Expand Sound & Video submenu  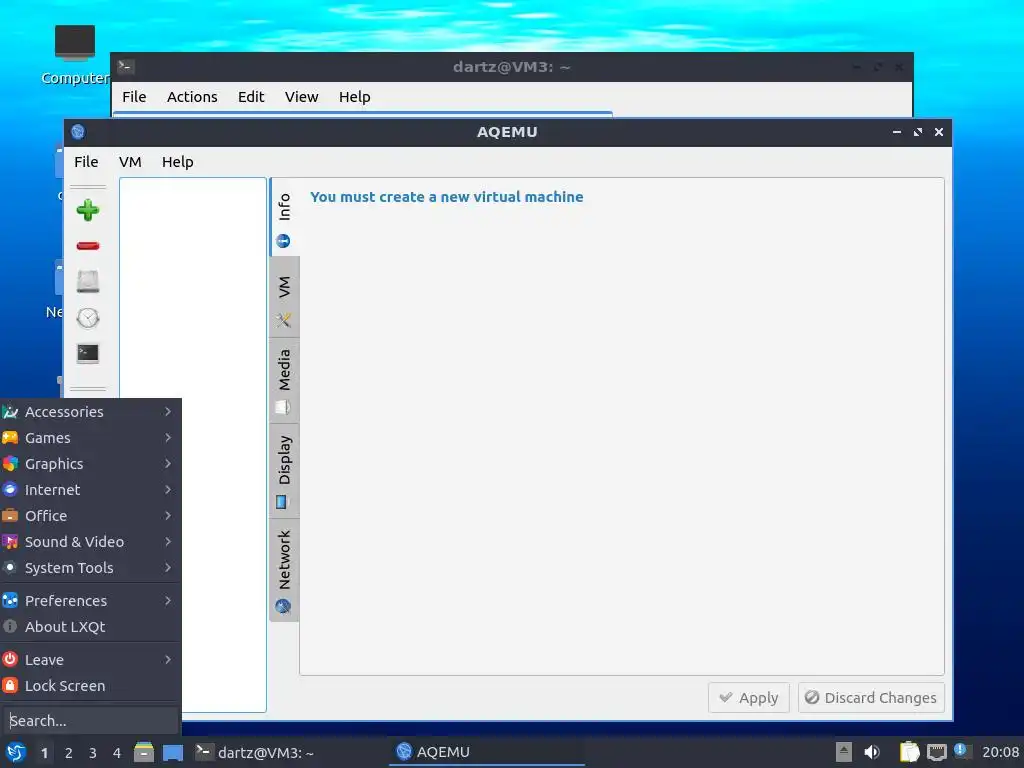(x=91, y=542)
